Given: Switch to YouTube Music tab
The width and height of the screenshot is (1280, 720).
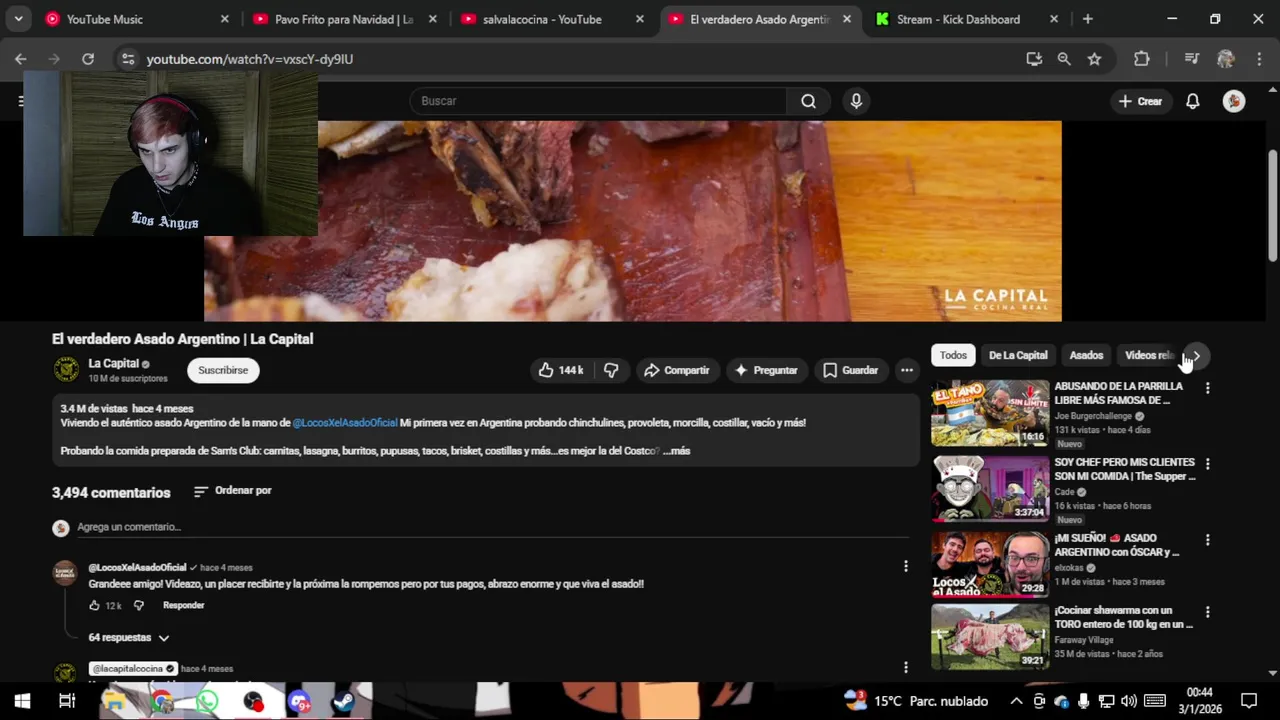Looking at the screenshot, I should [x=137, y=19].
